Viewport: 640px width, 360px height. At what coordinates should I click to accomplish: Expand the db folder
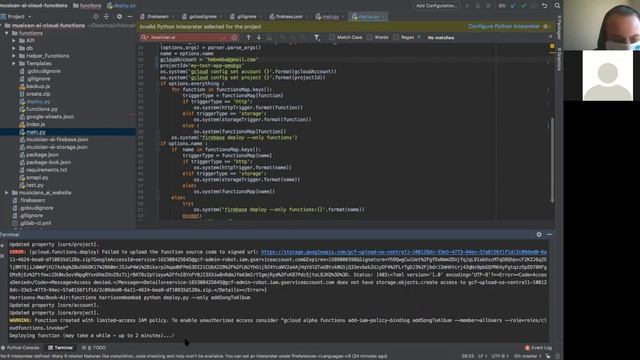tap(13, 48)
